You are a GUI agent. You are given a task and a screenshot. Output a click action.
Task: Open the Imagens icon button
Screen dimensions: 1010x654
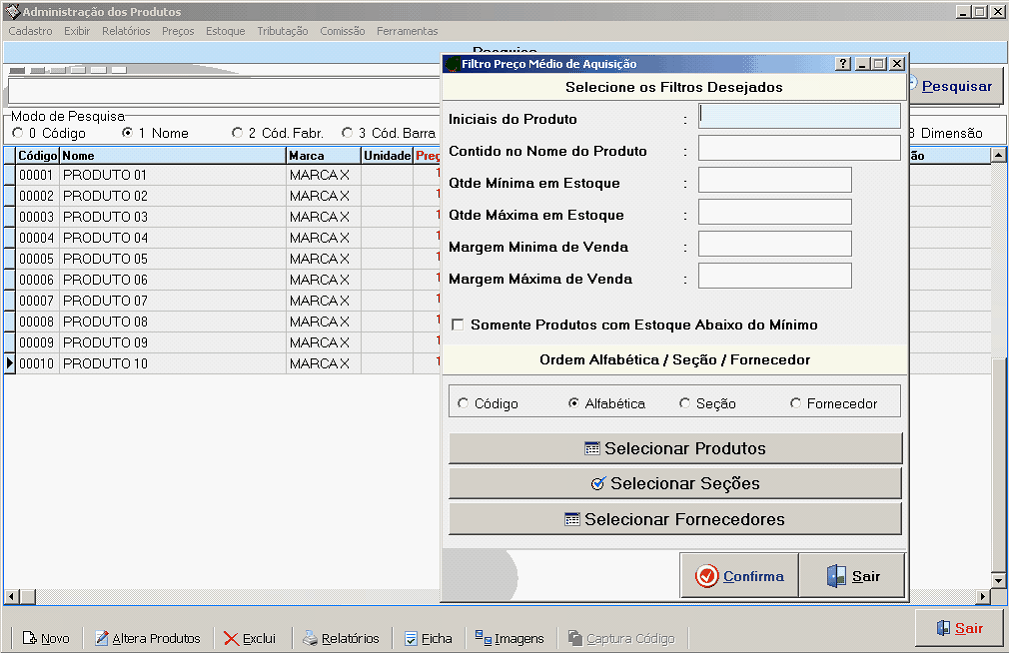(483, 638)
